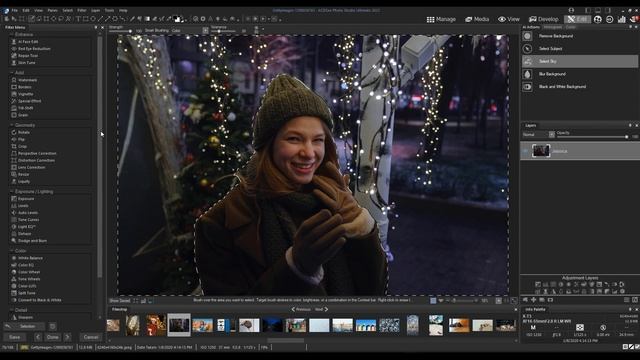Choose the Repair Tool filter
Image resolution: width=640 pixels, height=360 pixels.
pos(28,56)
